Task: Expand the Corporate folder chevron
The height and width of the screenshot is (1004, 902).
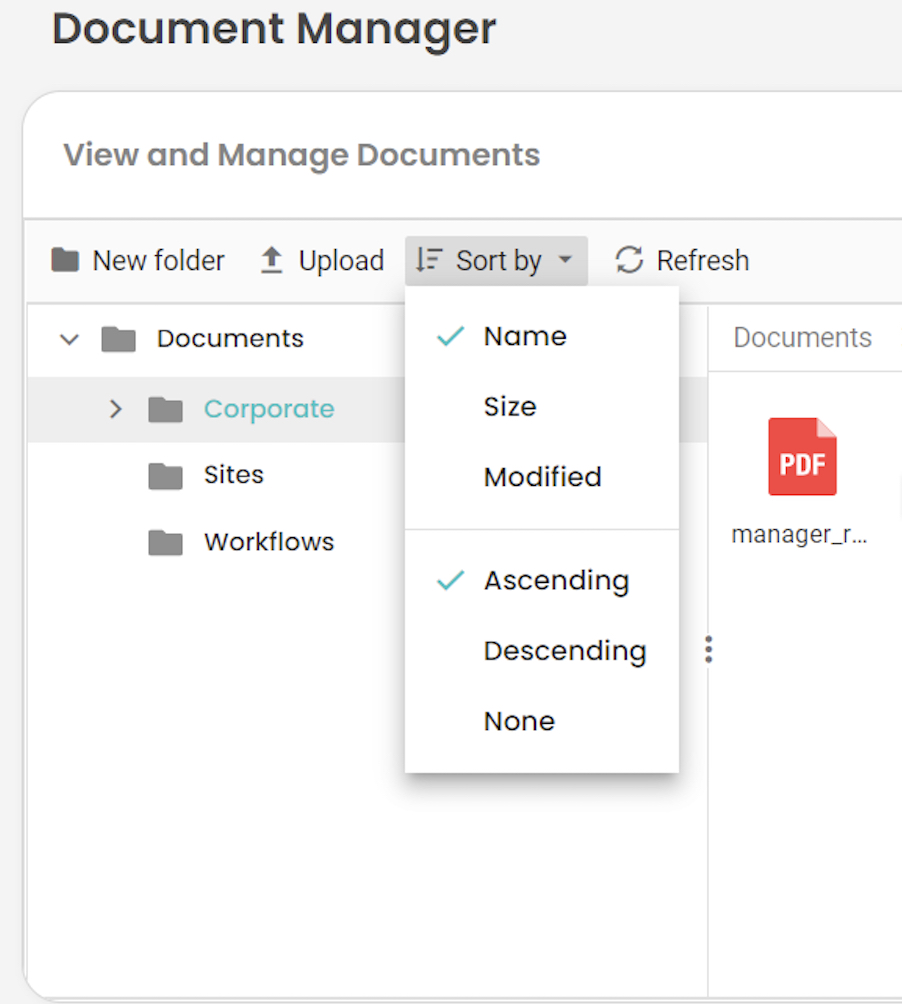Action: pos(116,409)
